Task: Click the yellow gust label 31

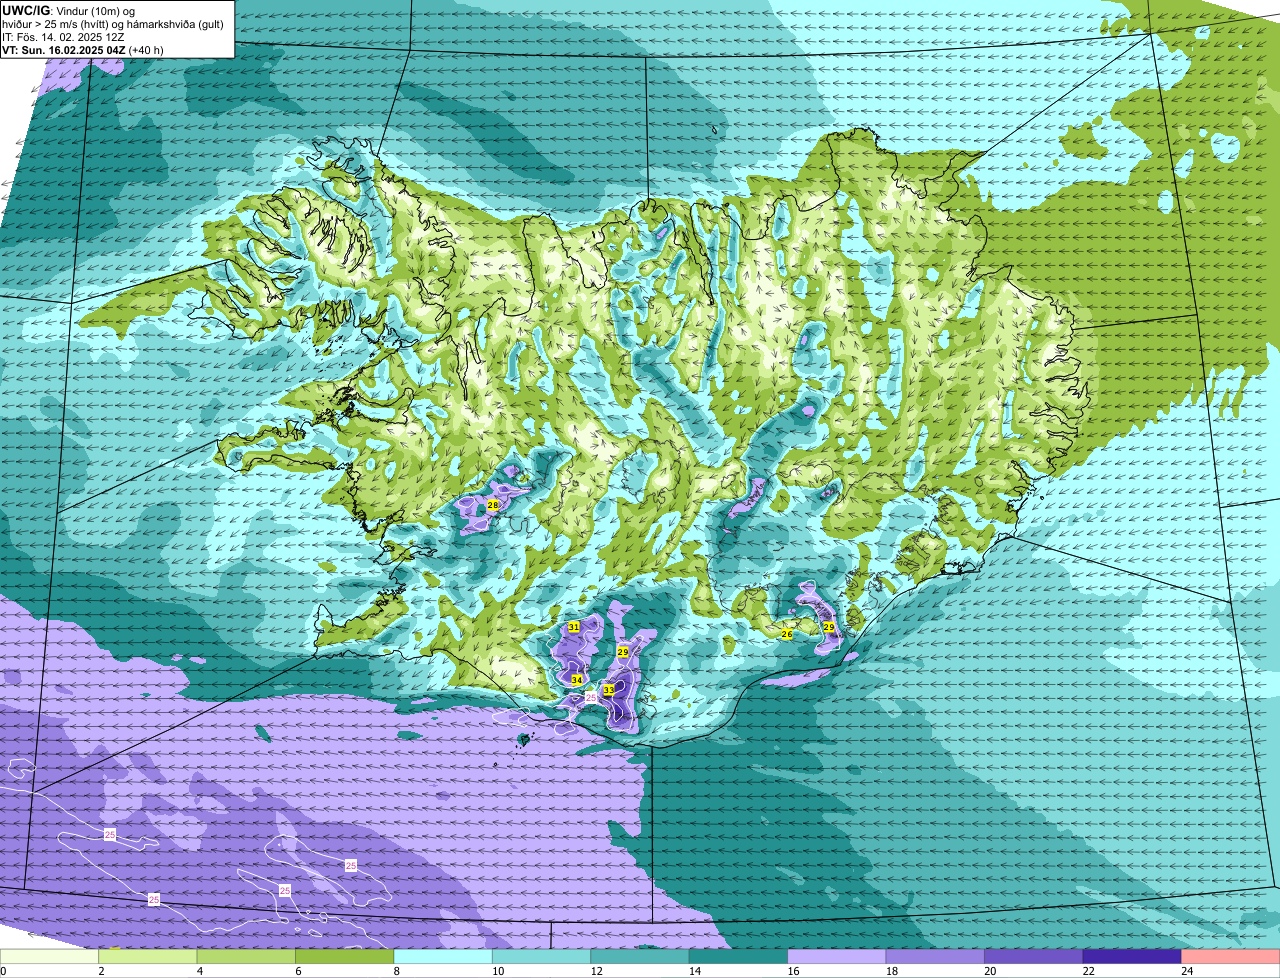Action: tap(574, 627)
